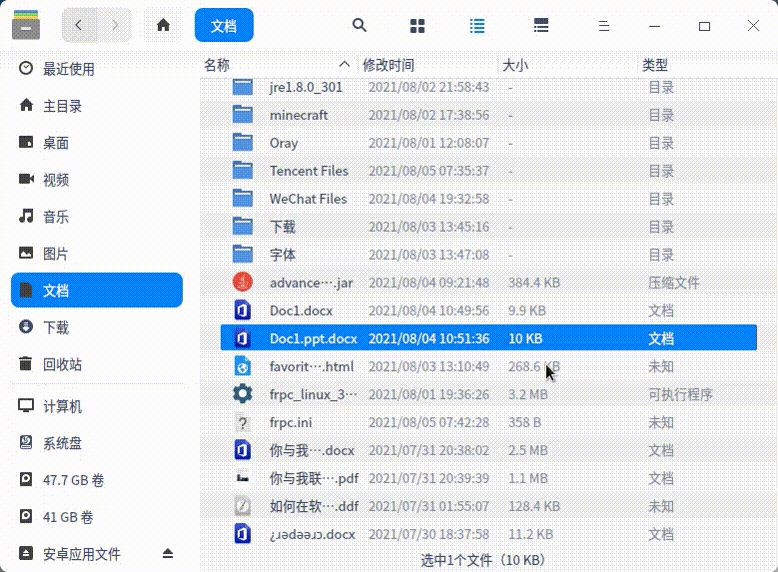The width and height of the screenshot is (778, 572).
Task: Select 回收站 in the sidebar
Action: pos(62,364)
